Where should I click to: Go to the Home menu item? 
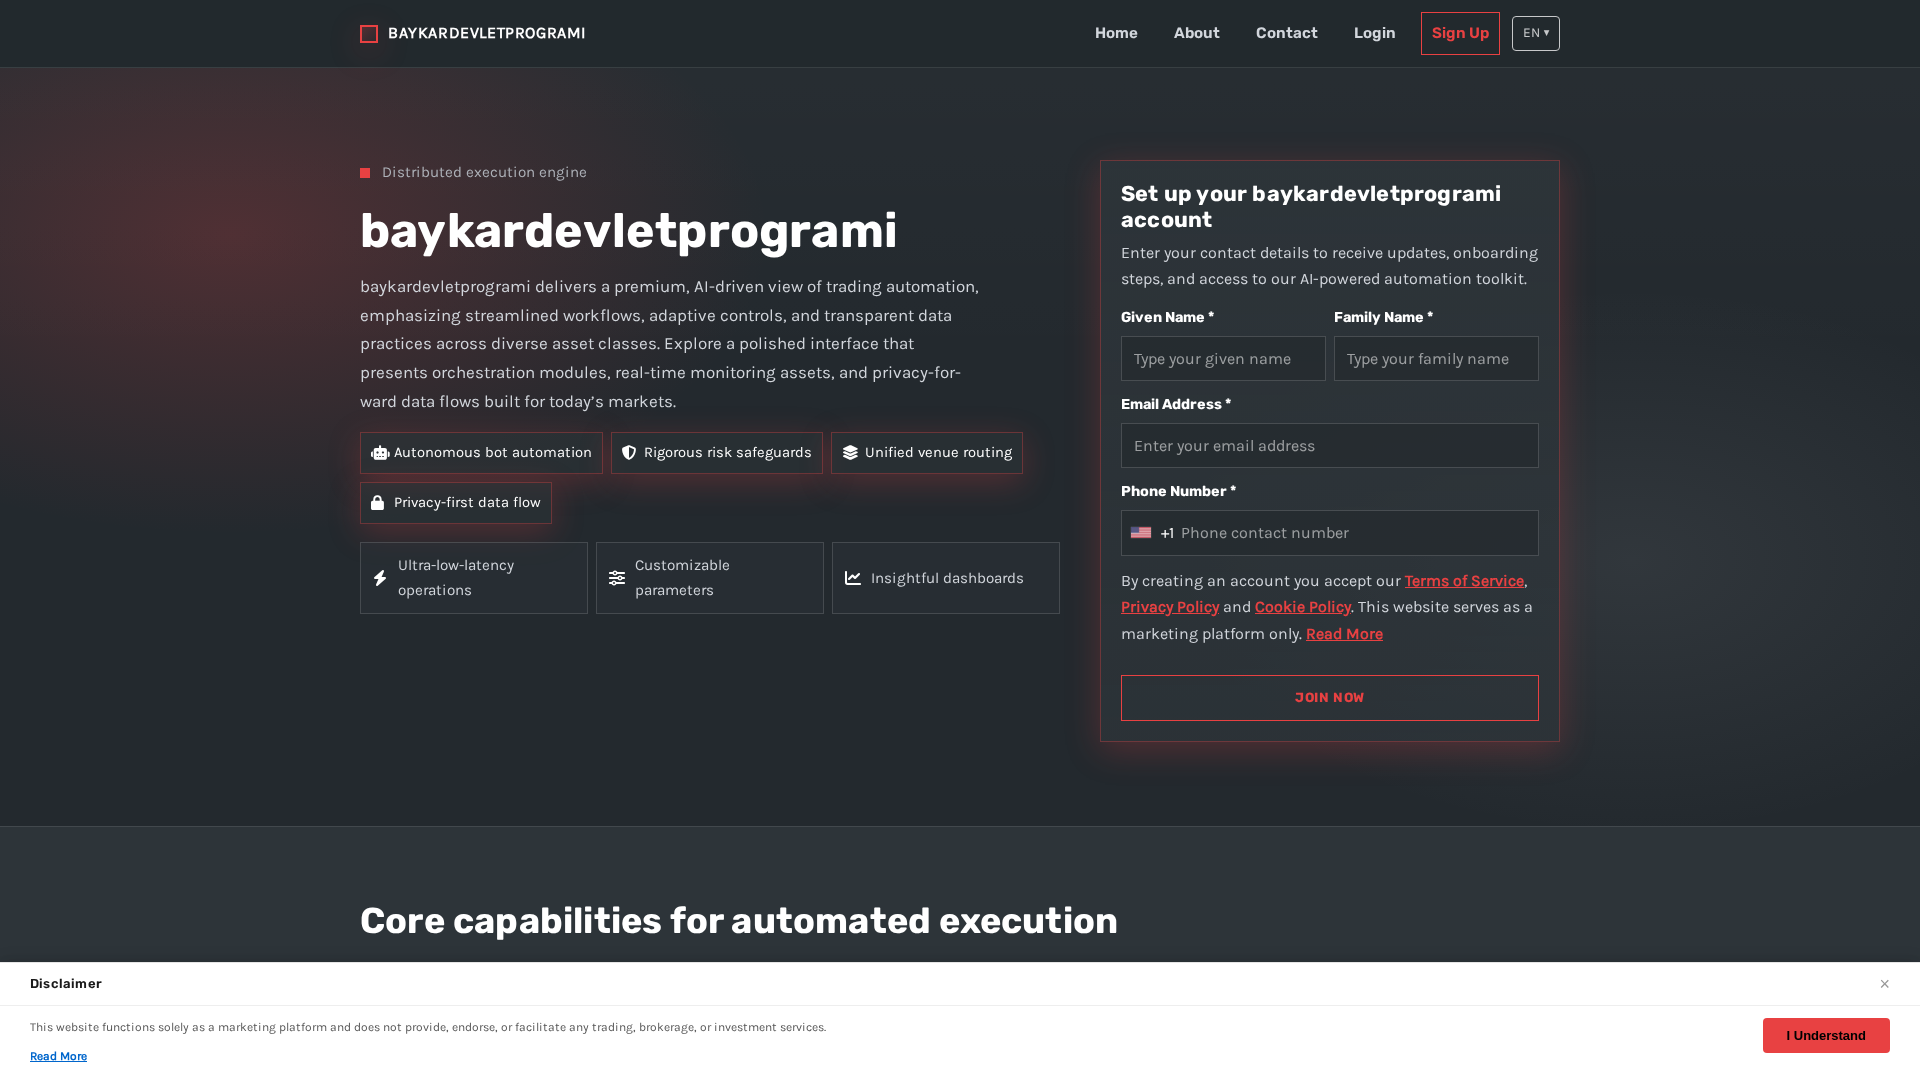coord(1116,33)
